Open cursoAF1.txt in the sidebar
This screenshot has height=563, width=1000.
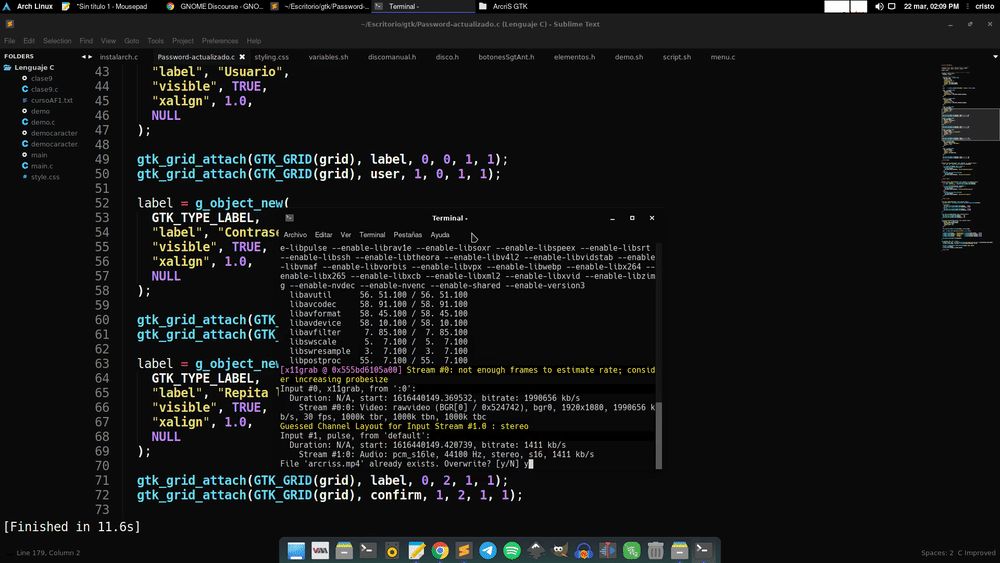pos(52,100)
